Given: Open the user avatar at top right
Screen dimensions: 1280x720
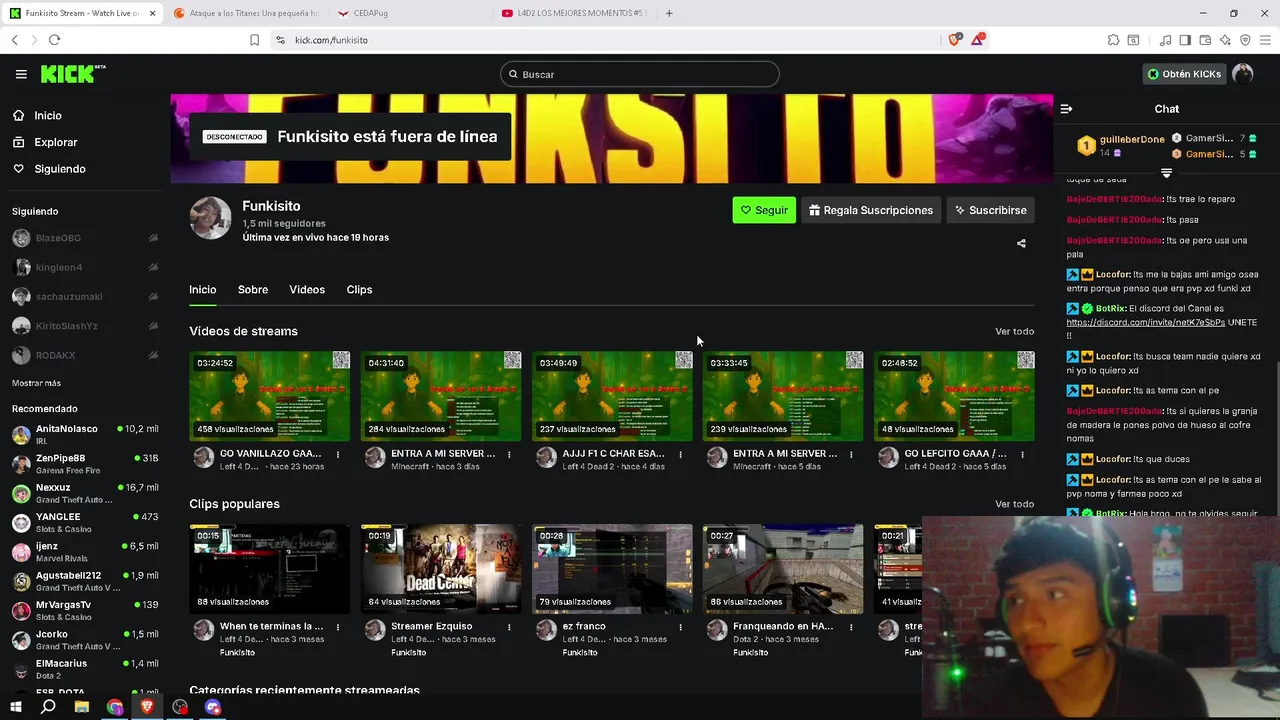Looking at the screenshot, I should pos(1243,74).
